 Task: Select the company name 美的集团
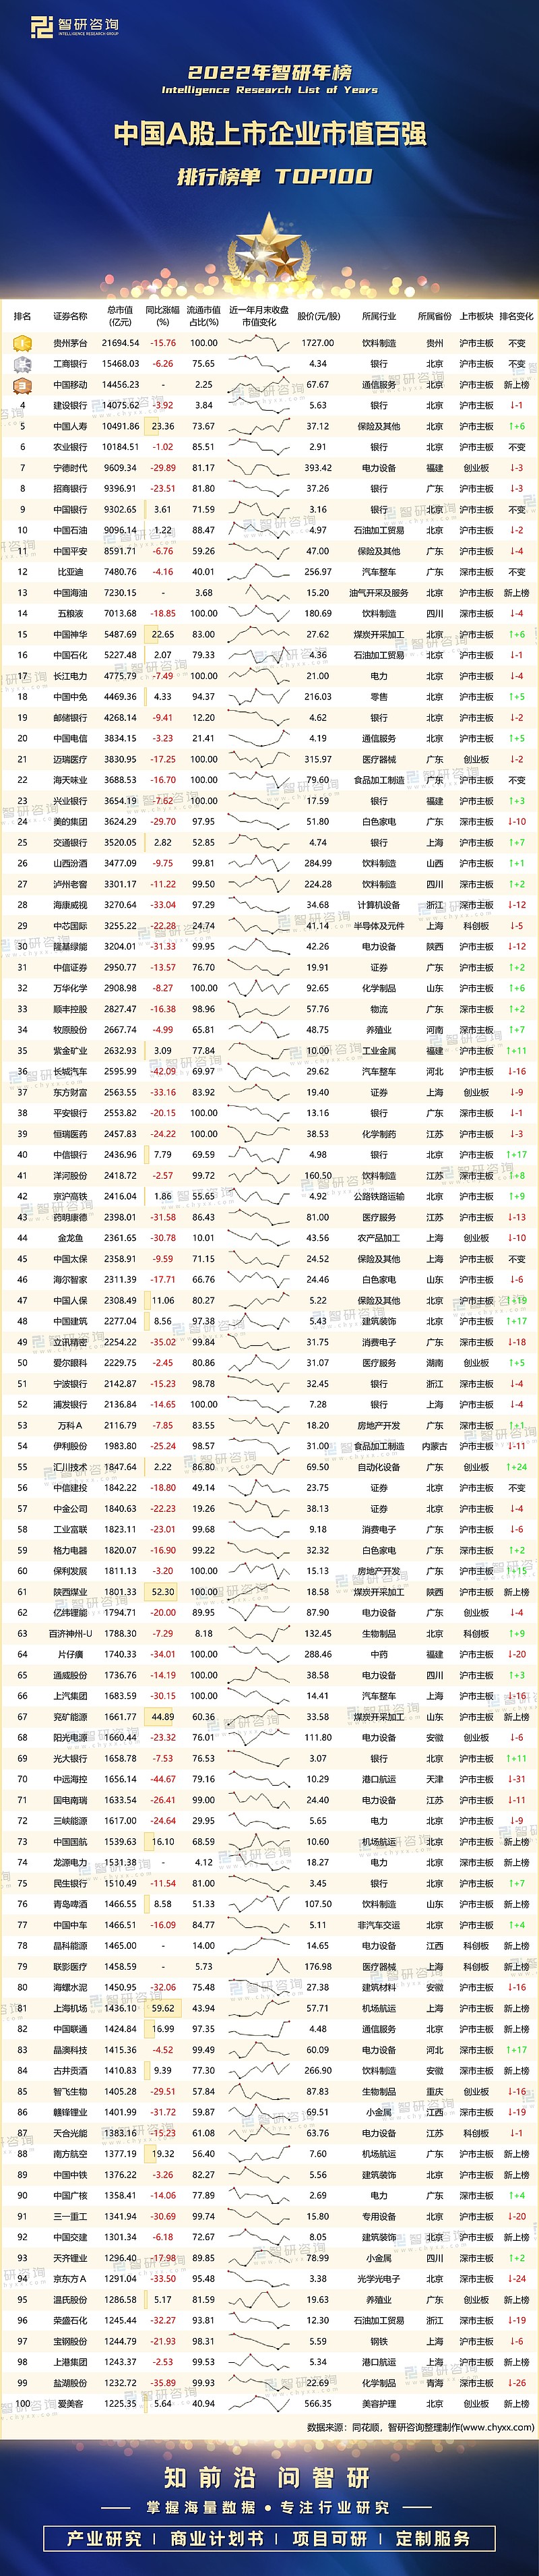coord(70,822)
